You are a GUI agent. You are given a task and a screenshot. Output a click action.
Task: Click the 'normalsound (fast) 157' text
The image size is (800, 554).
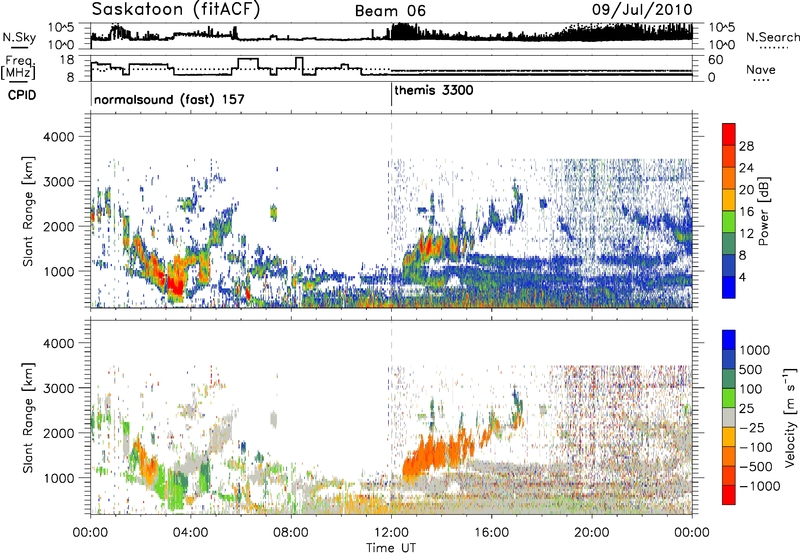[169, 99]
